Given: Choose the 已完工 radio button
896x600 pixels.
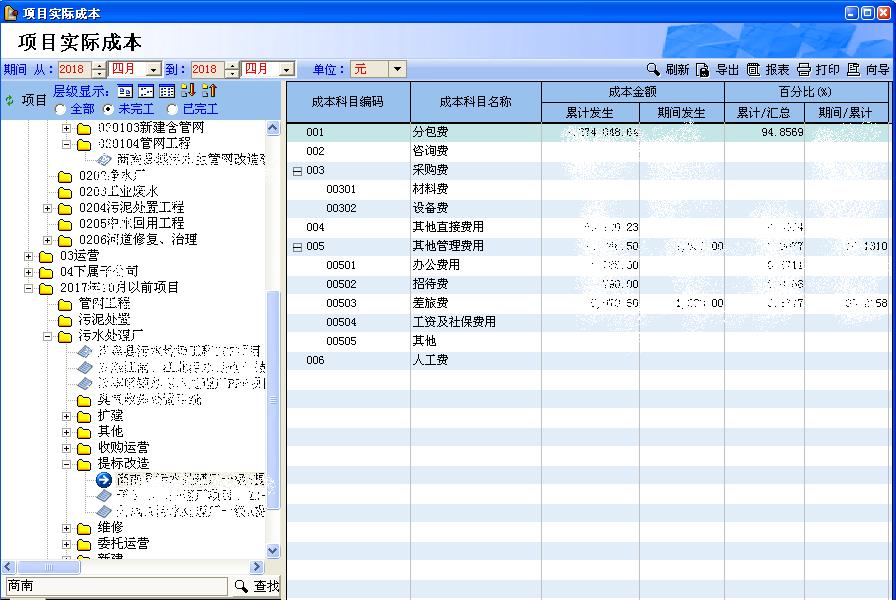Looking at the screenshot, I should tap(172, 109).
